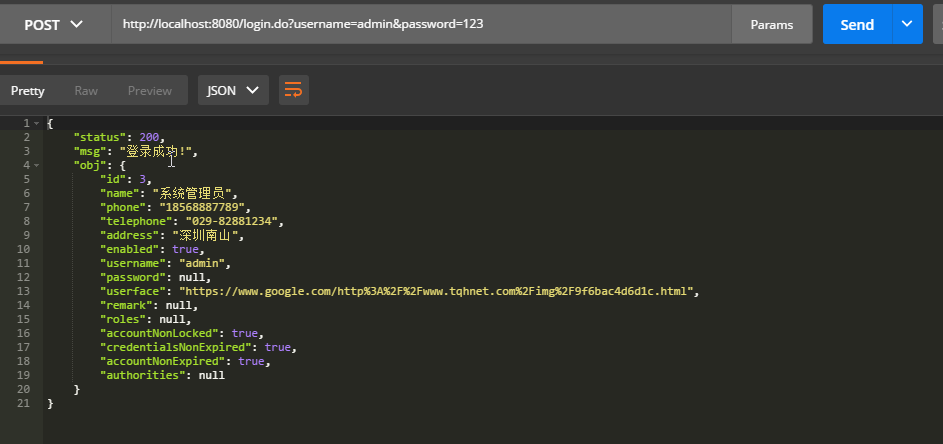Click the "enabled" key text
943x444 pixels.
130,249
